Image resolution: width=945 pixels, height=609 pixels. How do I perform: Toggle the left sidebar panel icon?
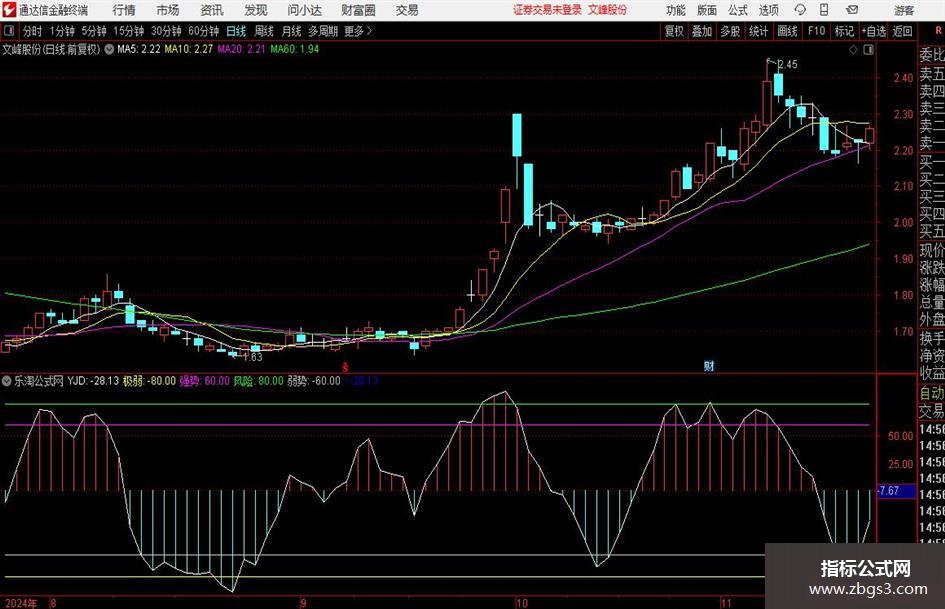pyautogui.click(x=8, y=31)
